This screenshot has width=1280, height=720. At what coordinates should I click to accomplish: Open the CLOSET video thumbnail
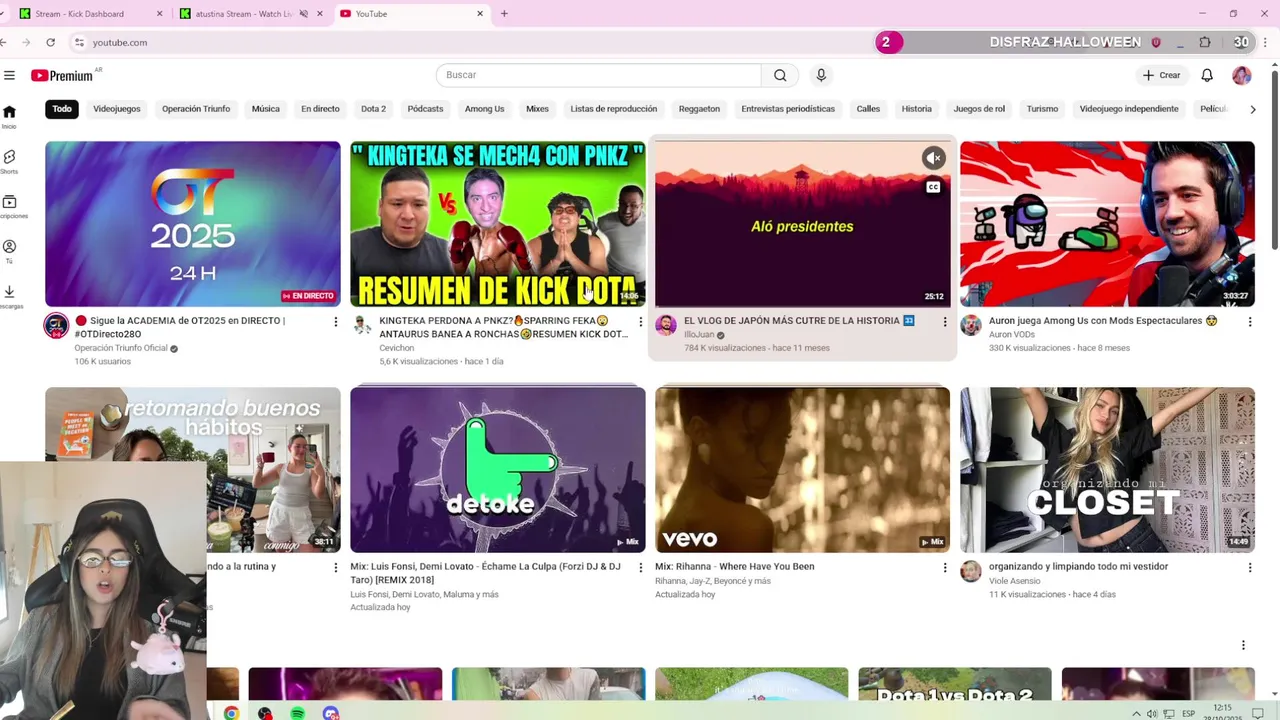[1107, 469]
